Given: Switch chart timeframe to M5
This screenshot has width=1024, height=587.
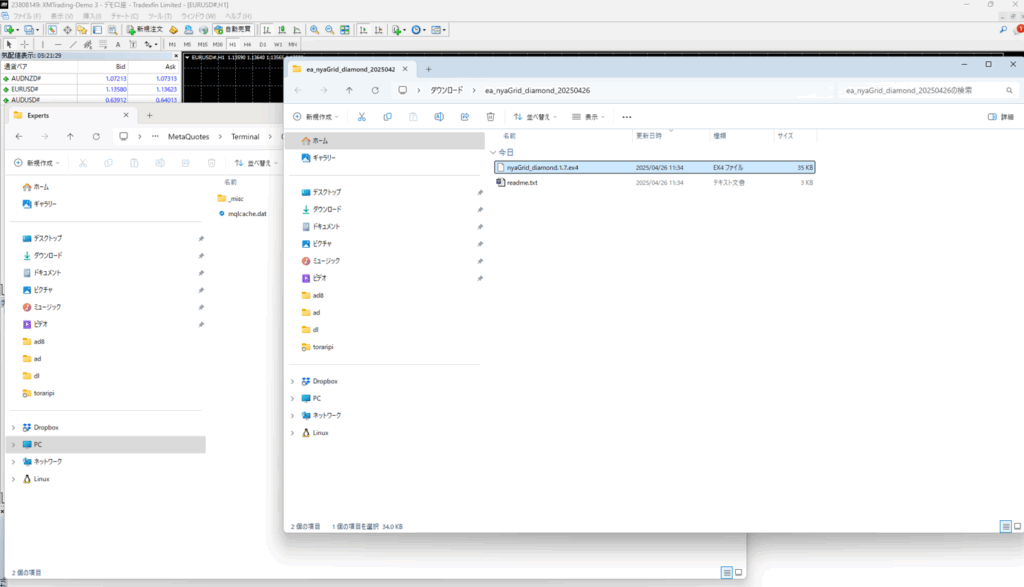Looking at the screenshot, I should point(187,44).
